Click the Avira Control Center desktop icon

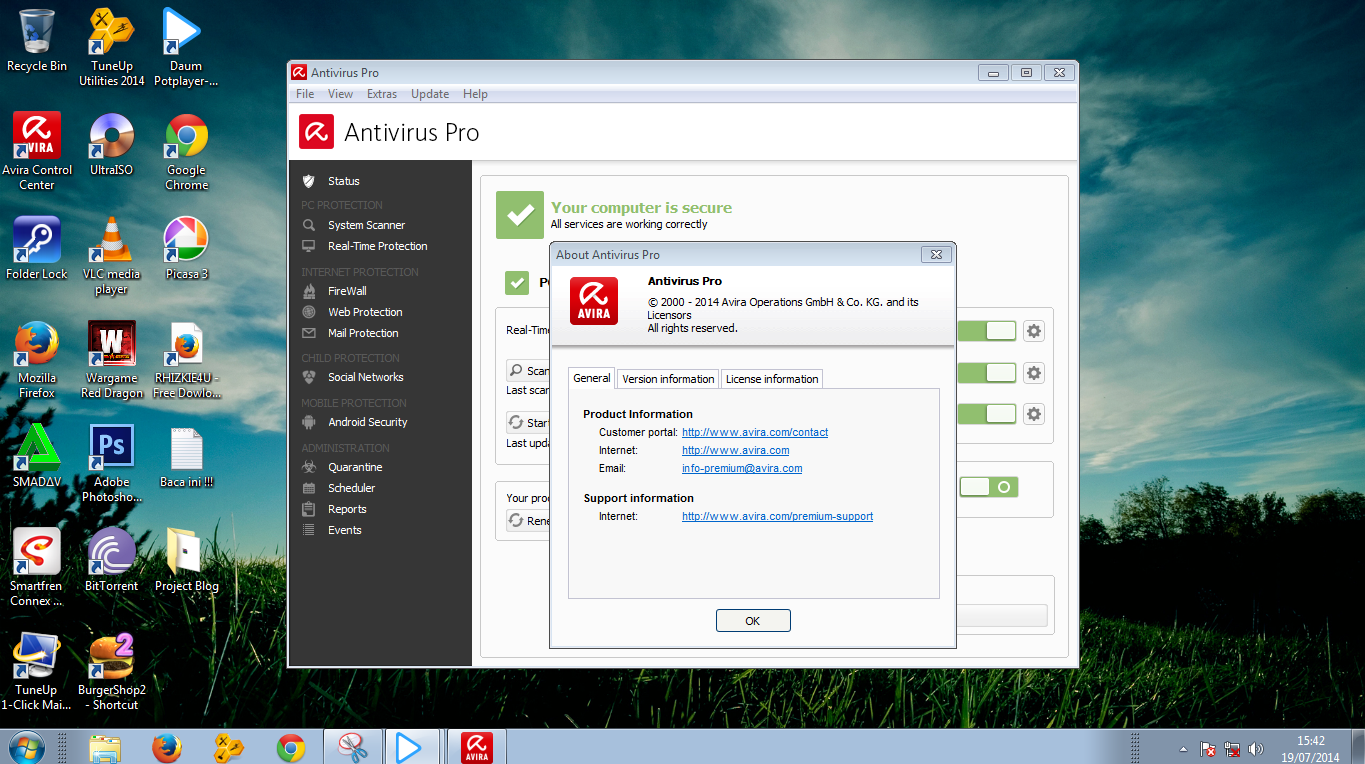tap(37, 150)
